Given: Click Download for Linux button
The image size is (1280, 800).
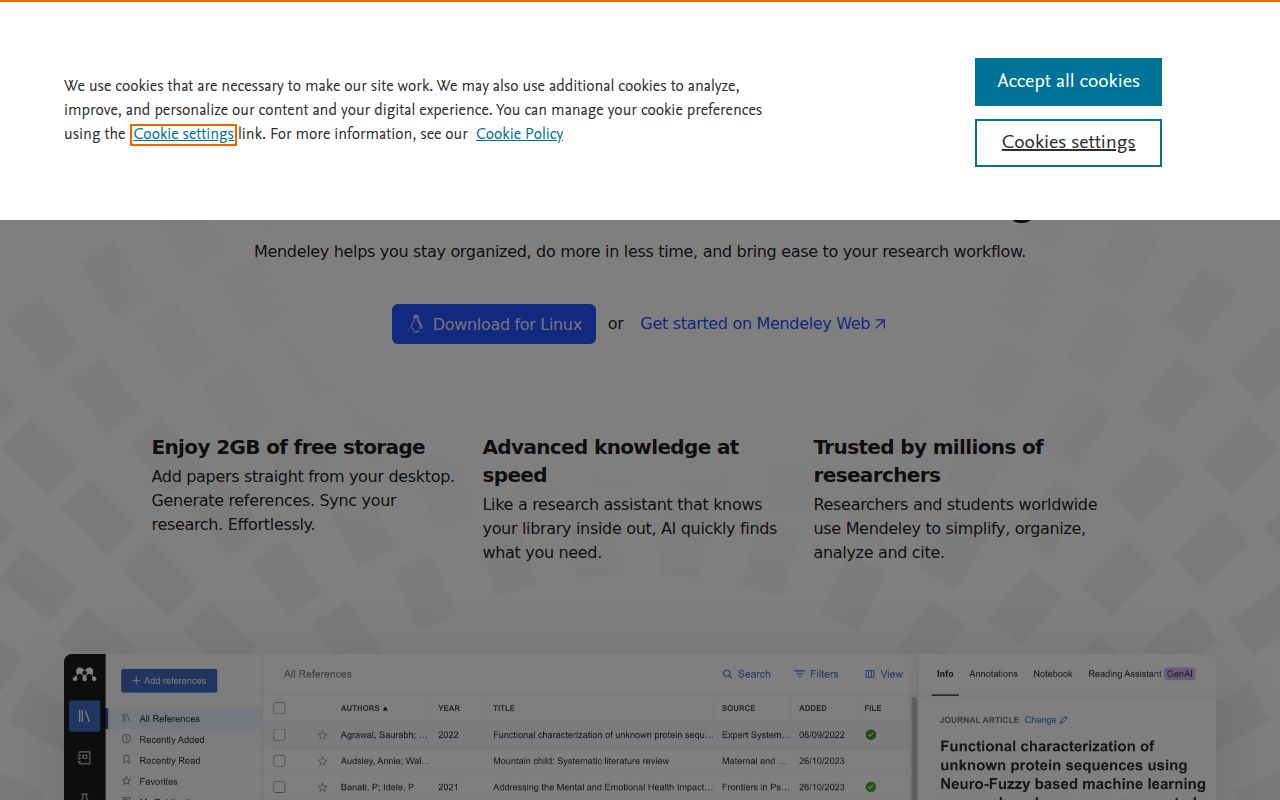Looking at the screenshot, I should tap(494, 324).
